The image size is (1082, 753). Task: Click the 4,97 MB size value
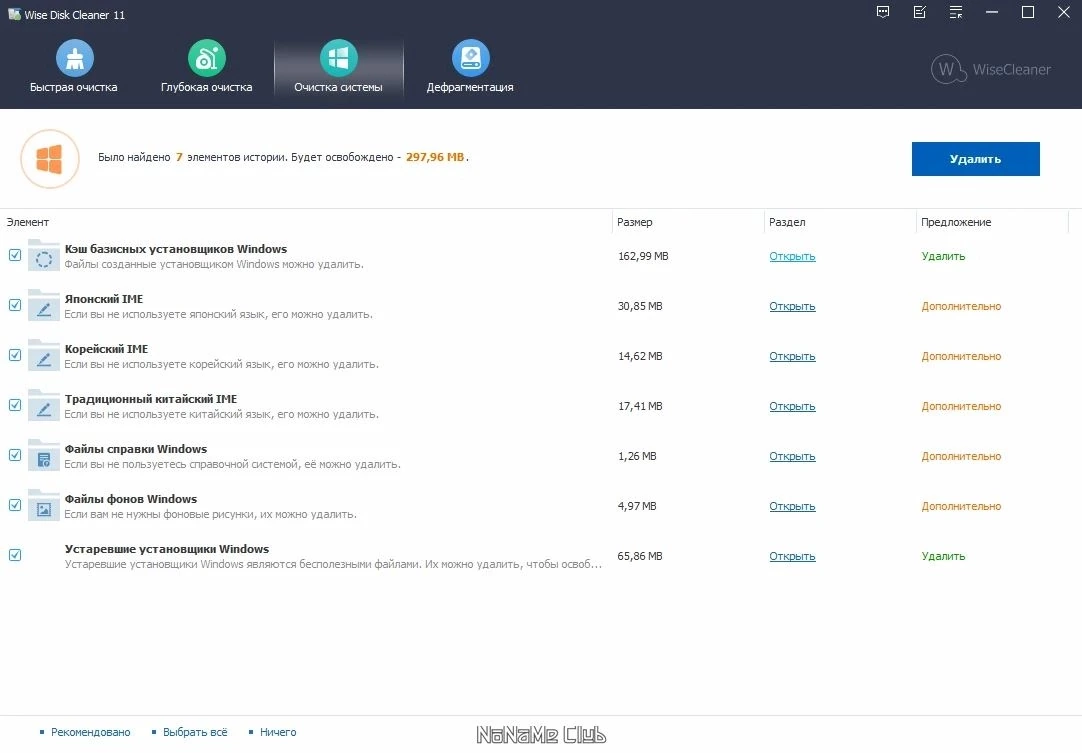637,507
